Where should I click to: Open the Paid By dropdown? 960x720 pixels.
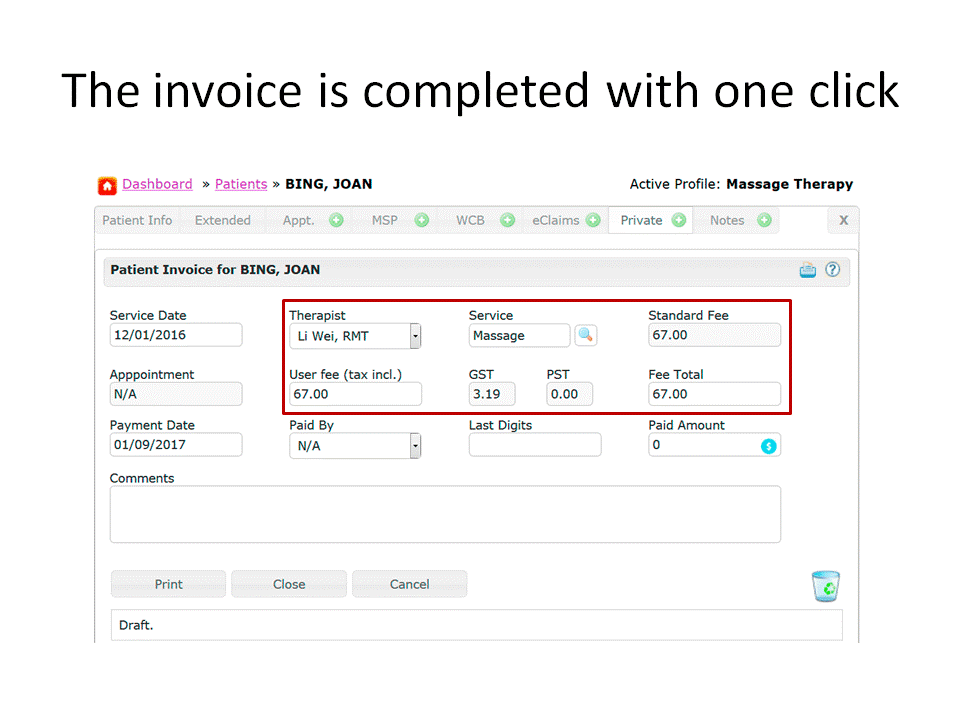(x=415, y=444)
